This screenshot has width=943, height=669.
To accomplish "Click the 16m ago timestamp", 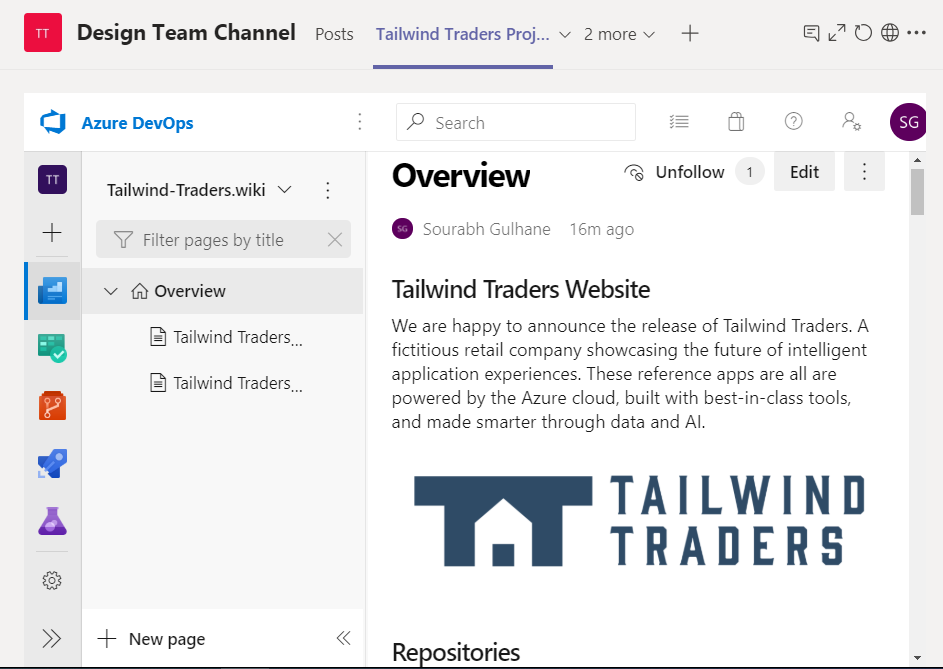I will pyautogui.click(x=602, y=229).
